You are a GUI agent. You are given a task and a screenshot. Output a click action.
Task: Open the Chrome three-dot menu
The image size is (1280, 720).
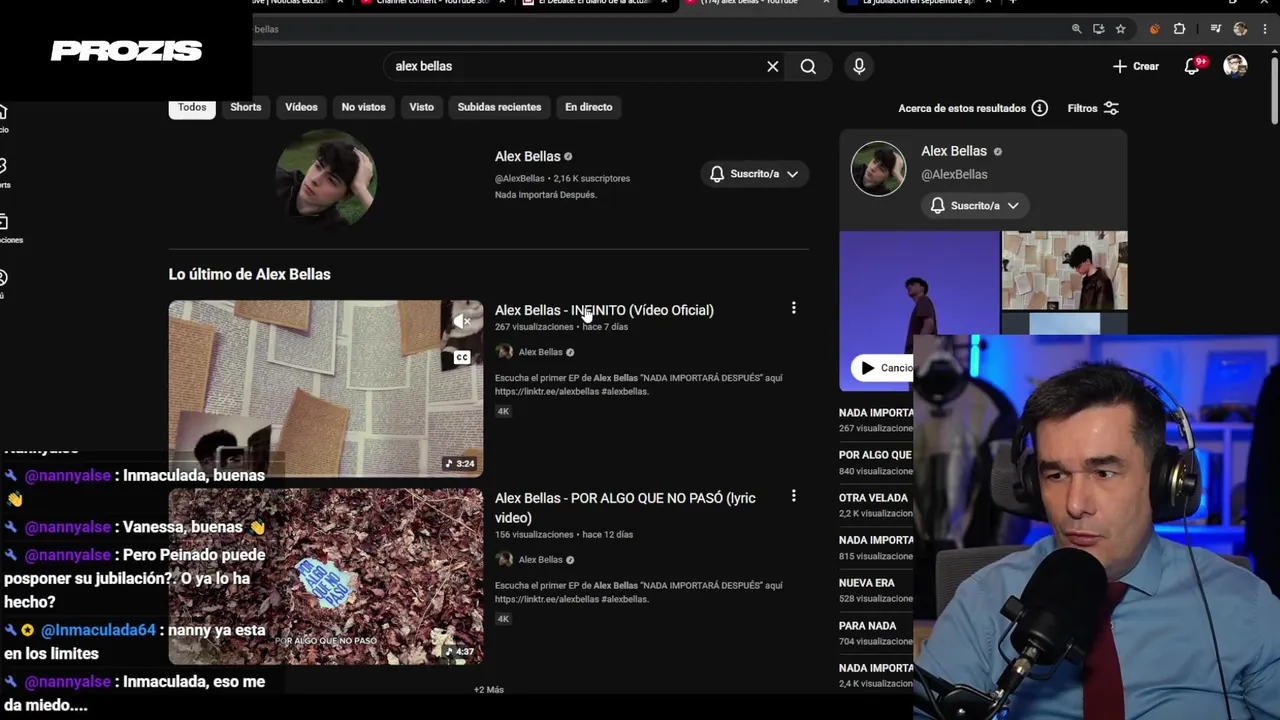(1264, 29)
